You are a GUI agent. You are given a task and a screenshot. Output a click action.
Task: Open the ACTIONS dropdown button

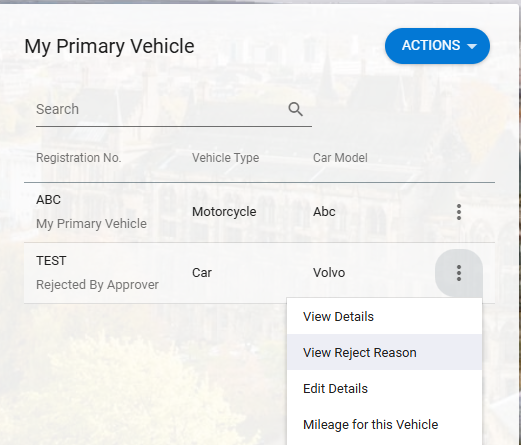click(437, 46)
